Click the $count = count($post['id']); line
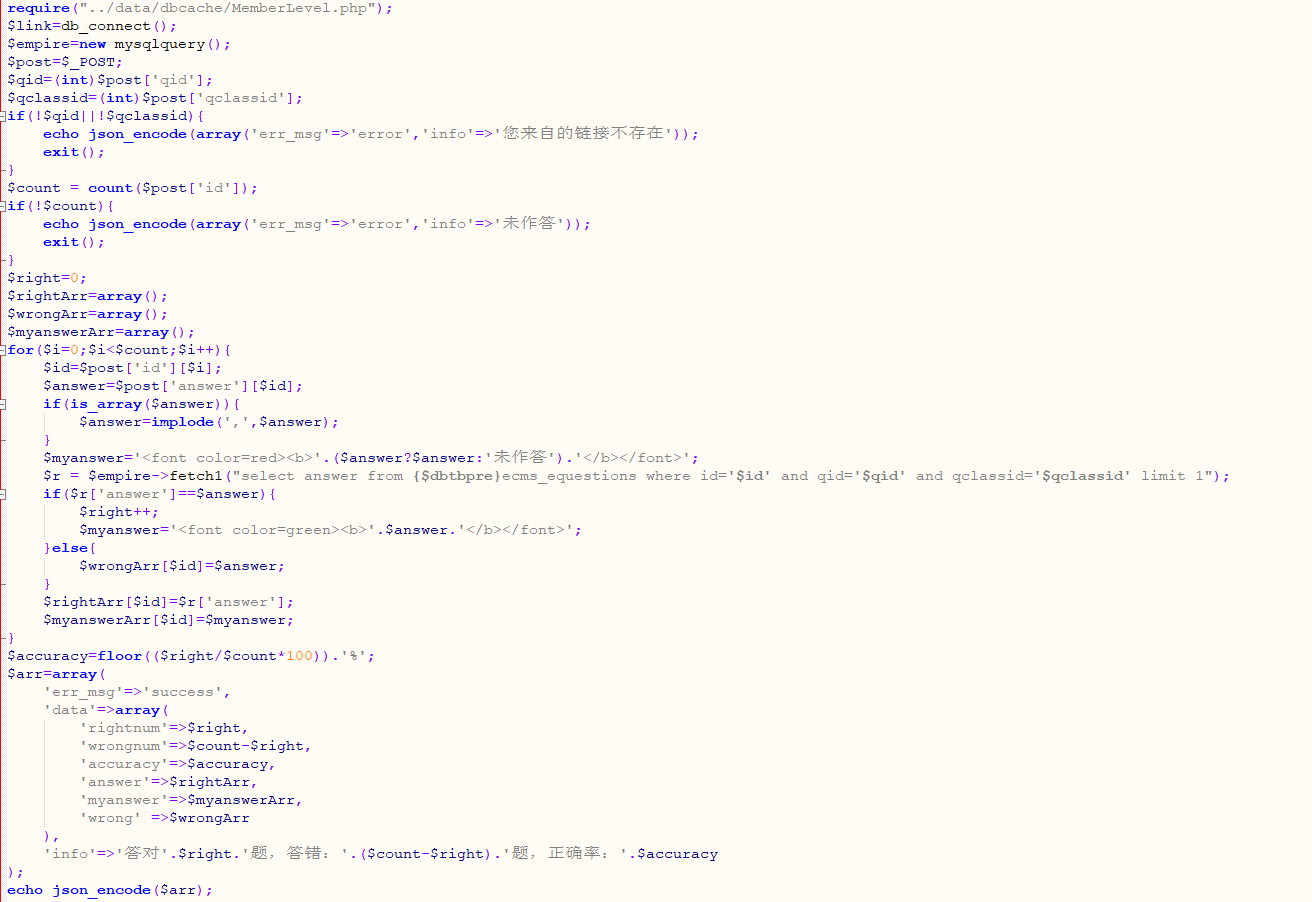The height and width of the screenshot is (902, 1312). tap(132, 188)
